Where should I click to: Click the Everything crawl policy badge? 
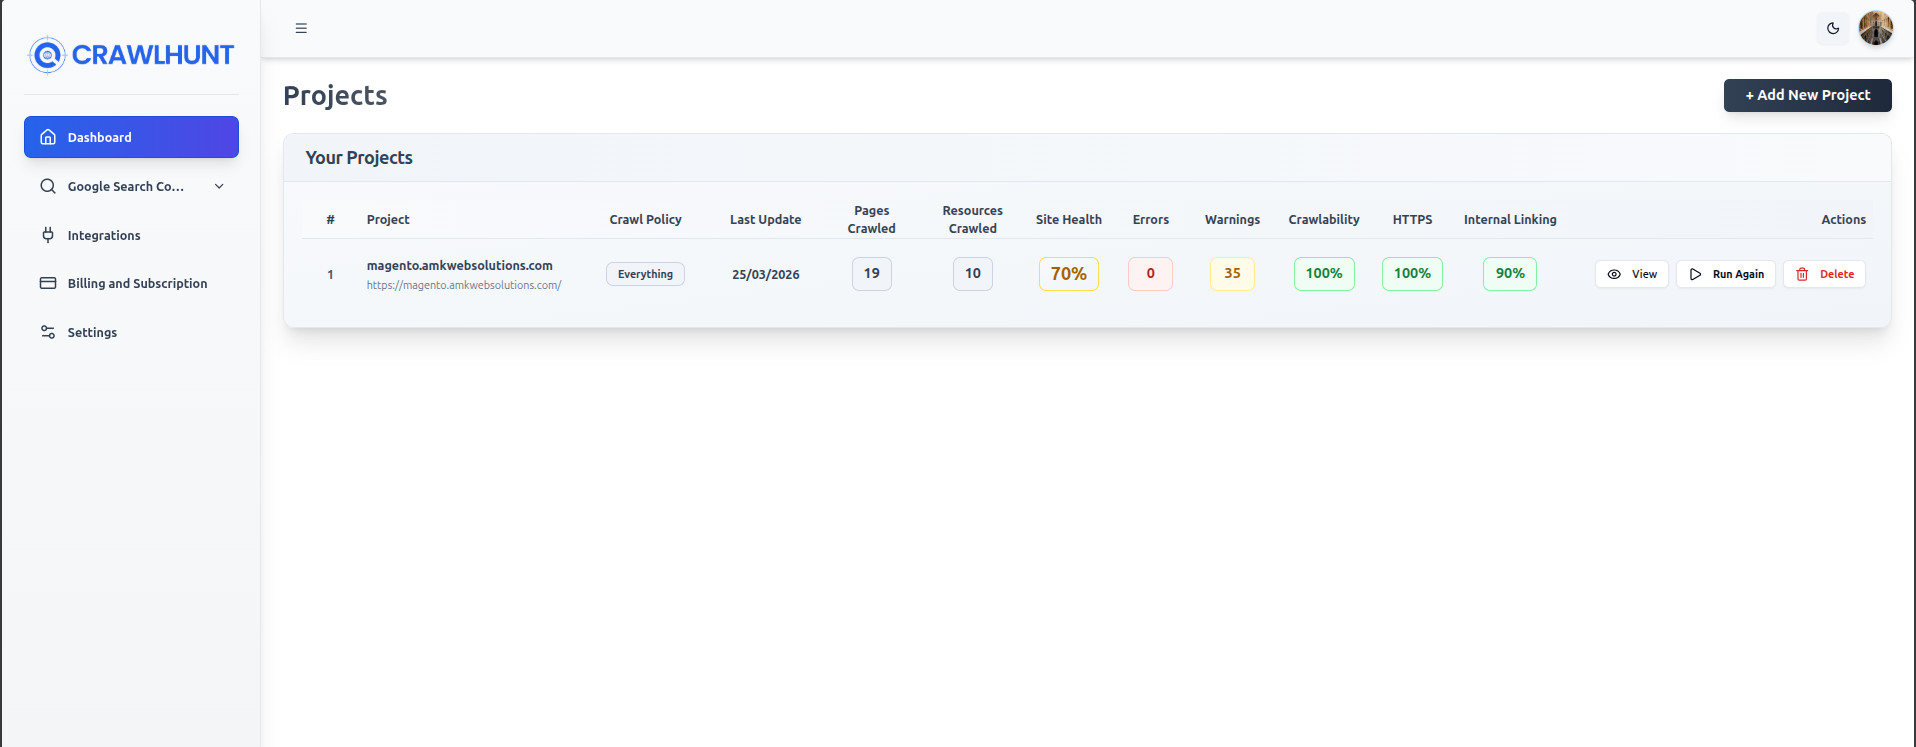click(x=645, y=274)
